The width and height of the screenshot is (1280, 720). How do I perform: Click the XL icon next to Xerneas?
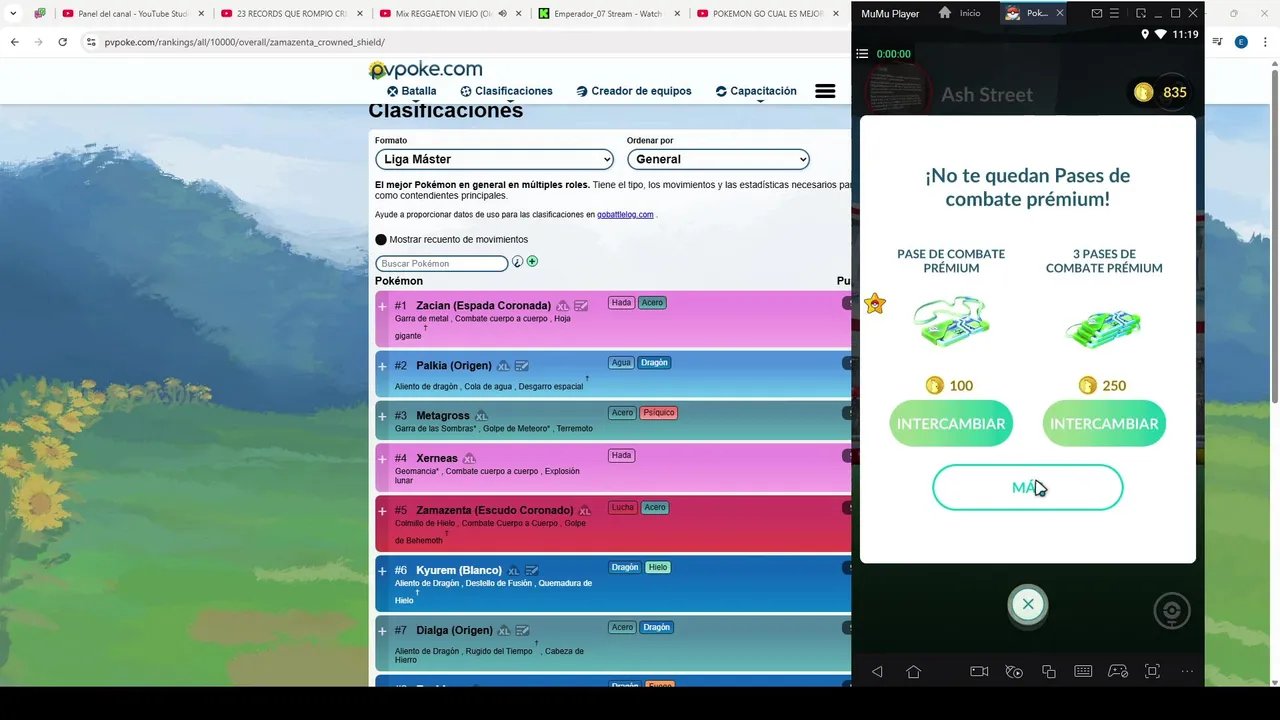[469, 458]
